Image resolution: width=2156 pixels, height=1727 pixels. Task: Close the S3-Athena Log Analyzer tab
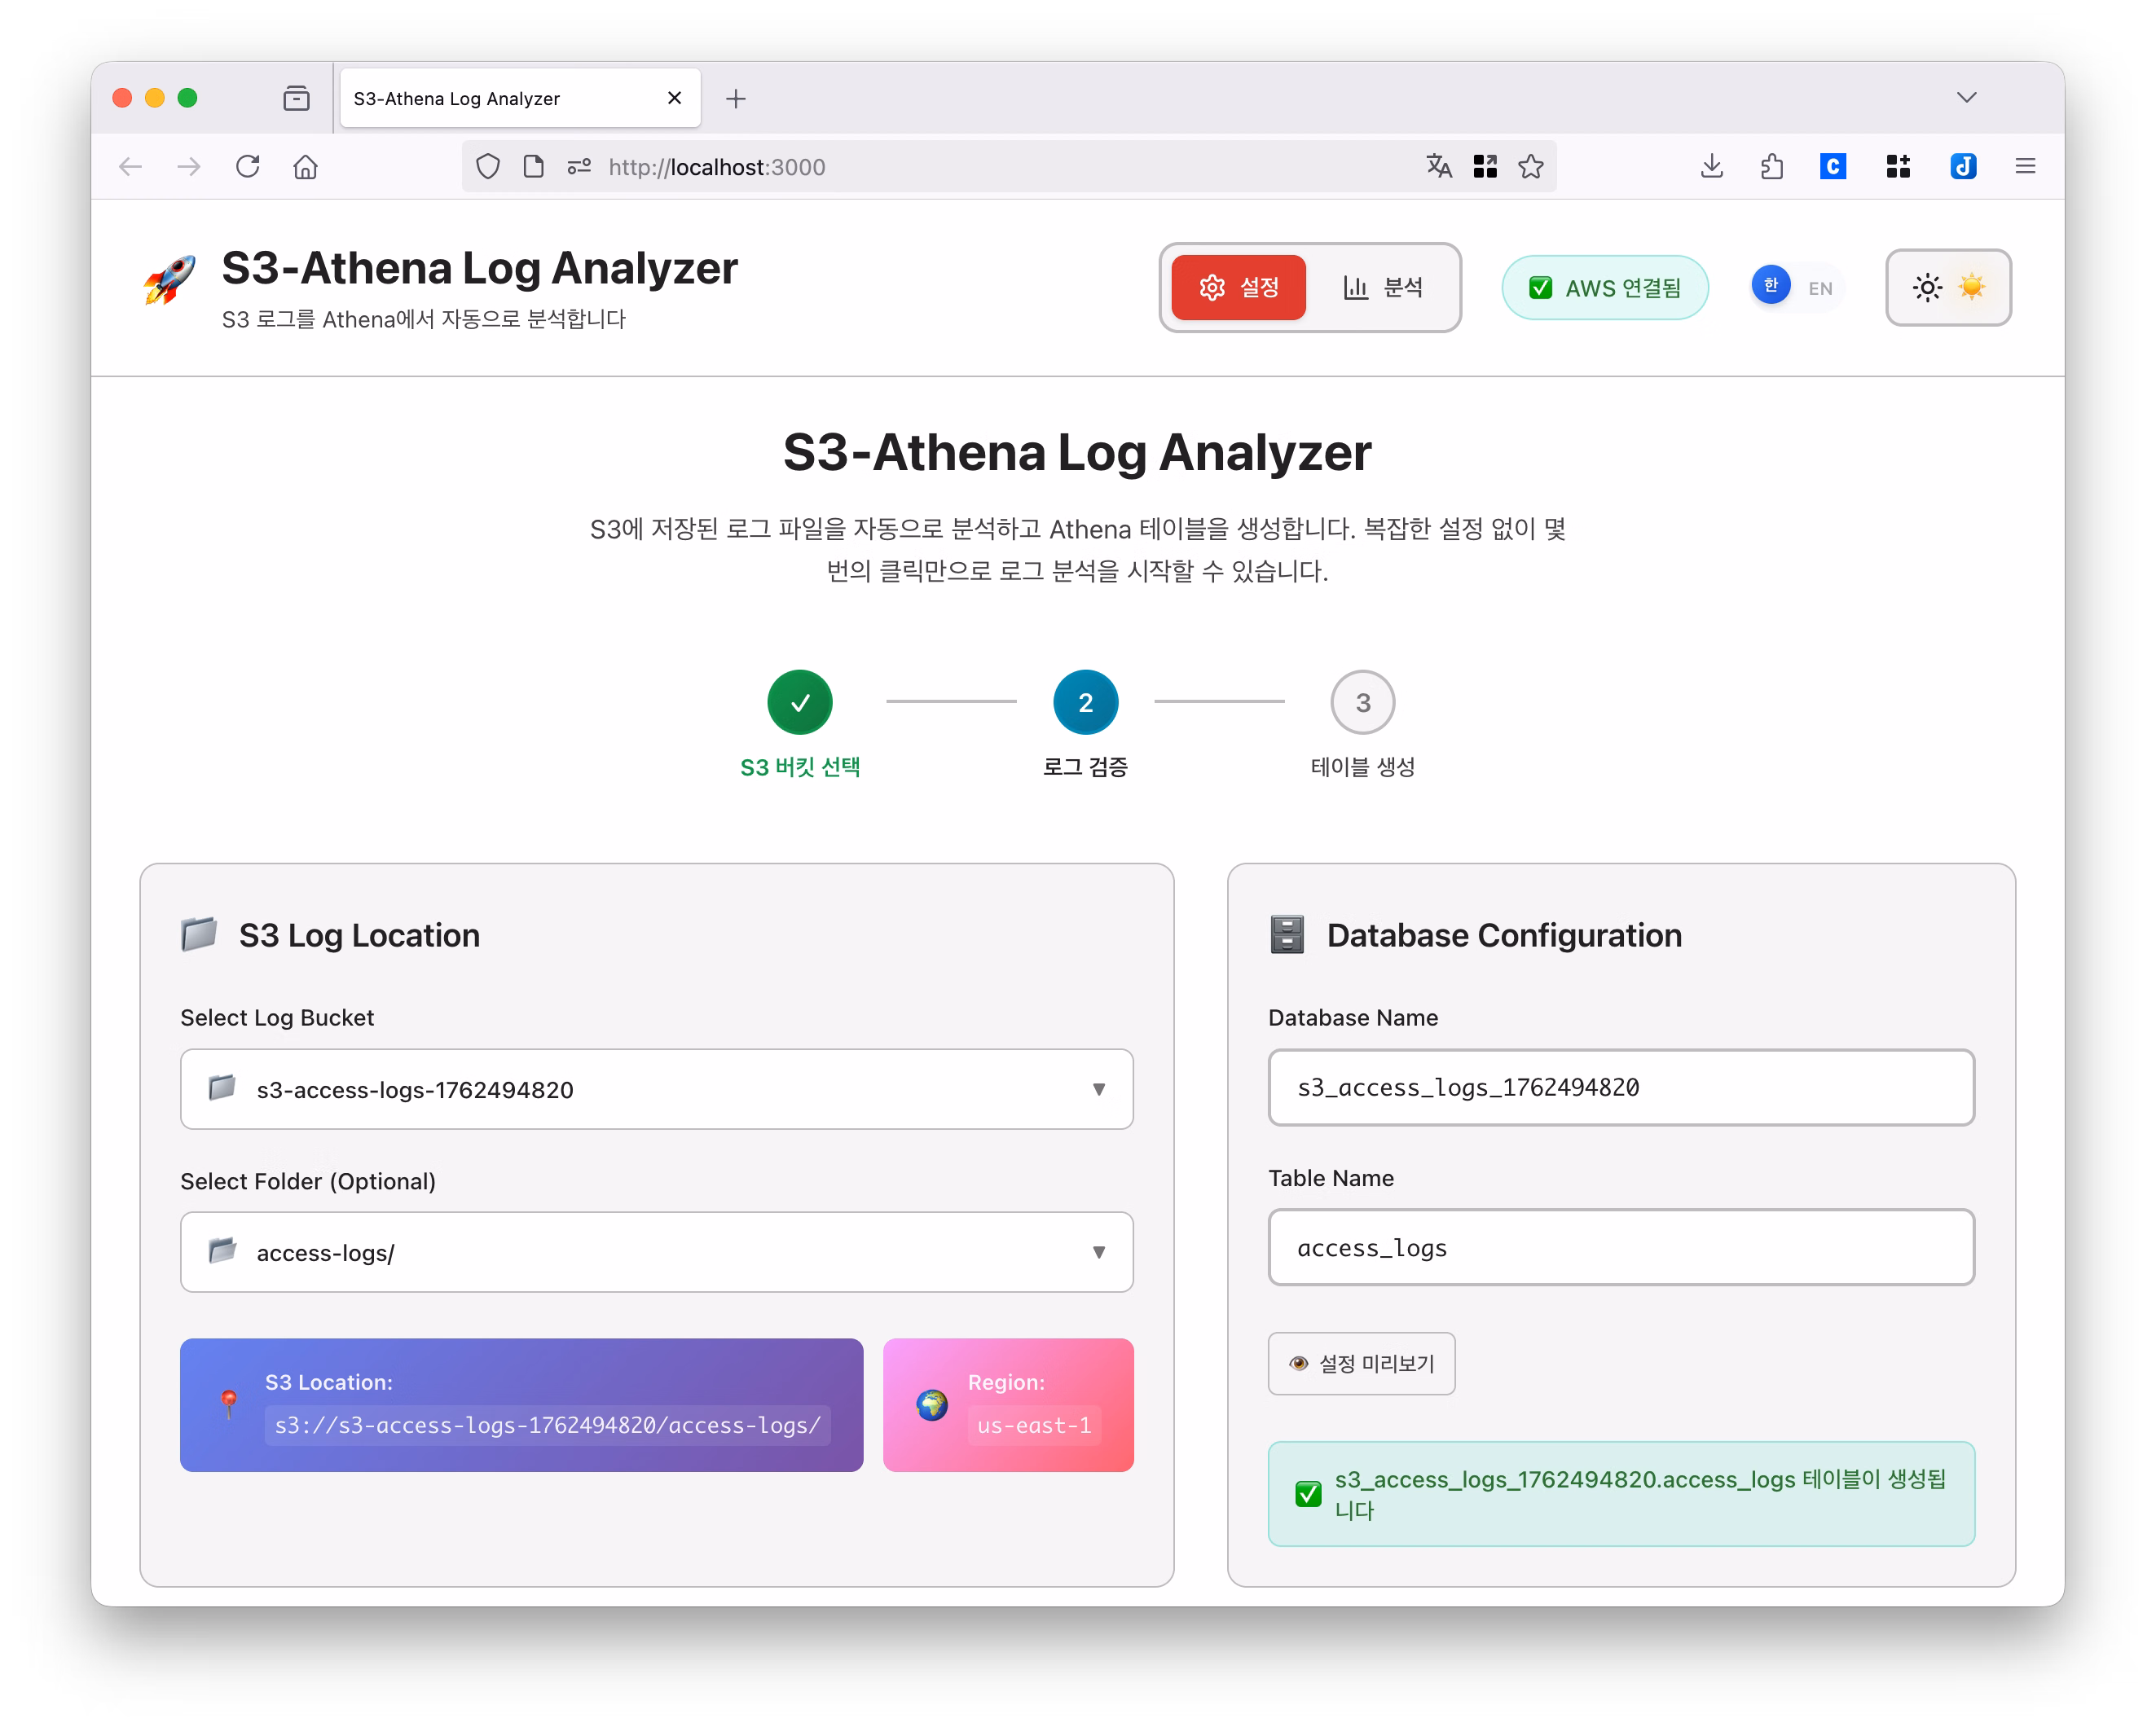pyautogui.click(x=674, y=98)
